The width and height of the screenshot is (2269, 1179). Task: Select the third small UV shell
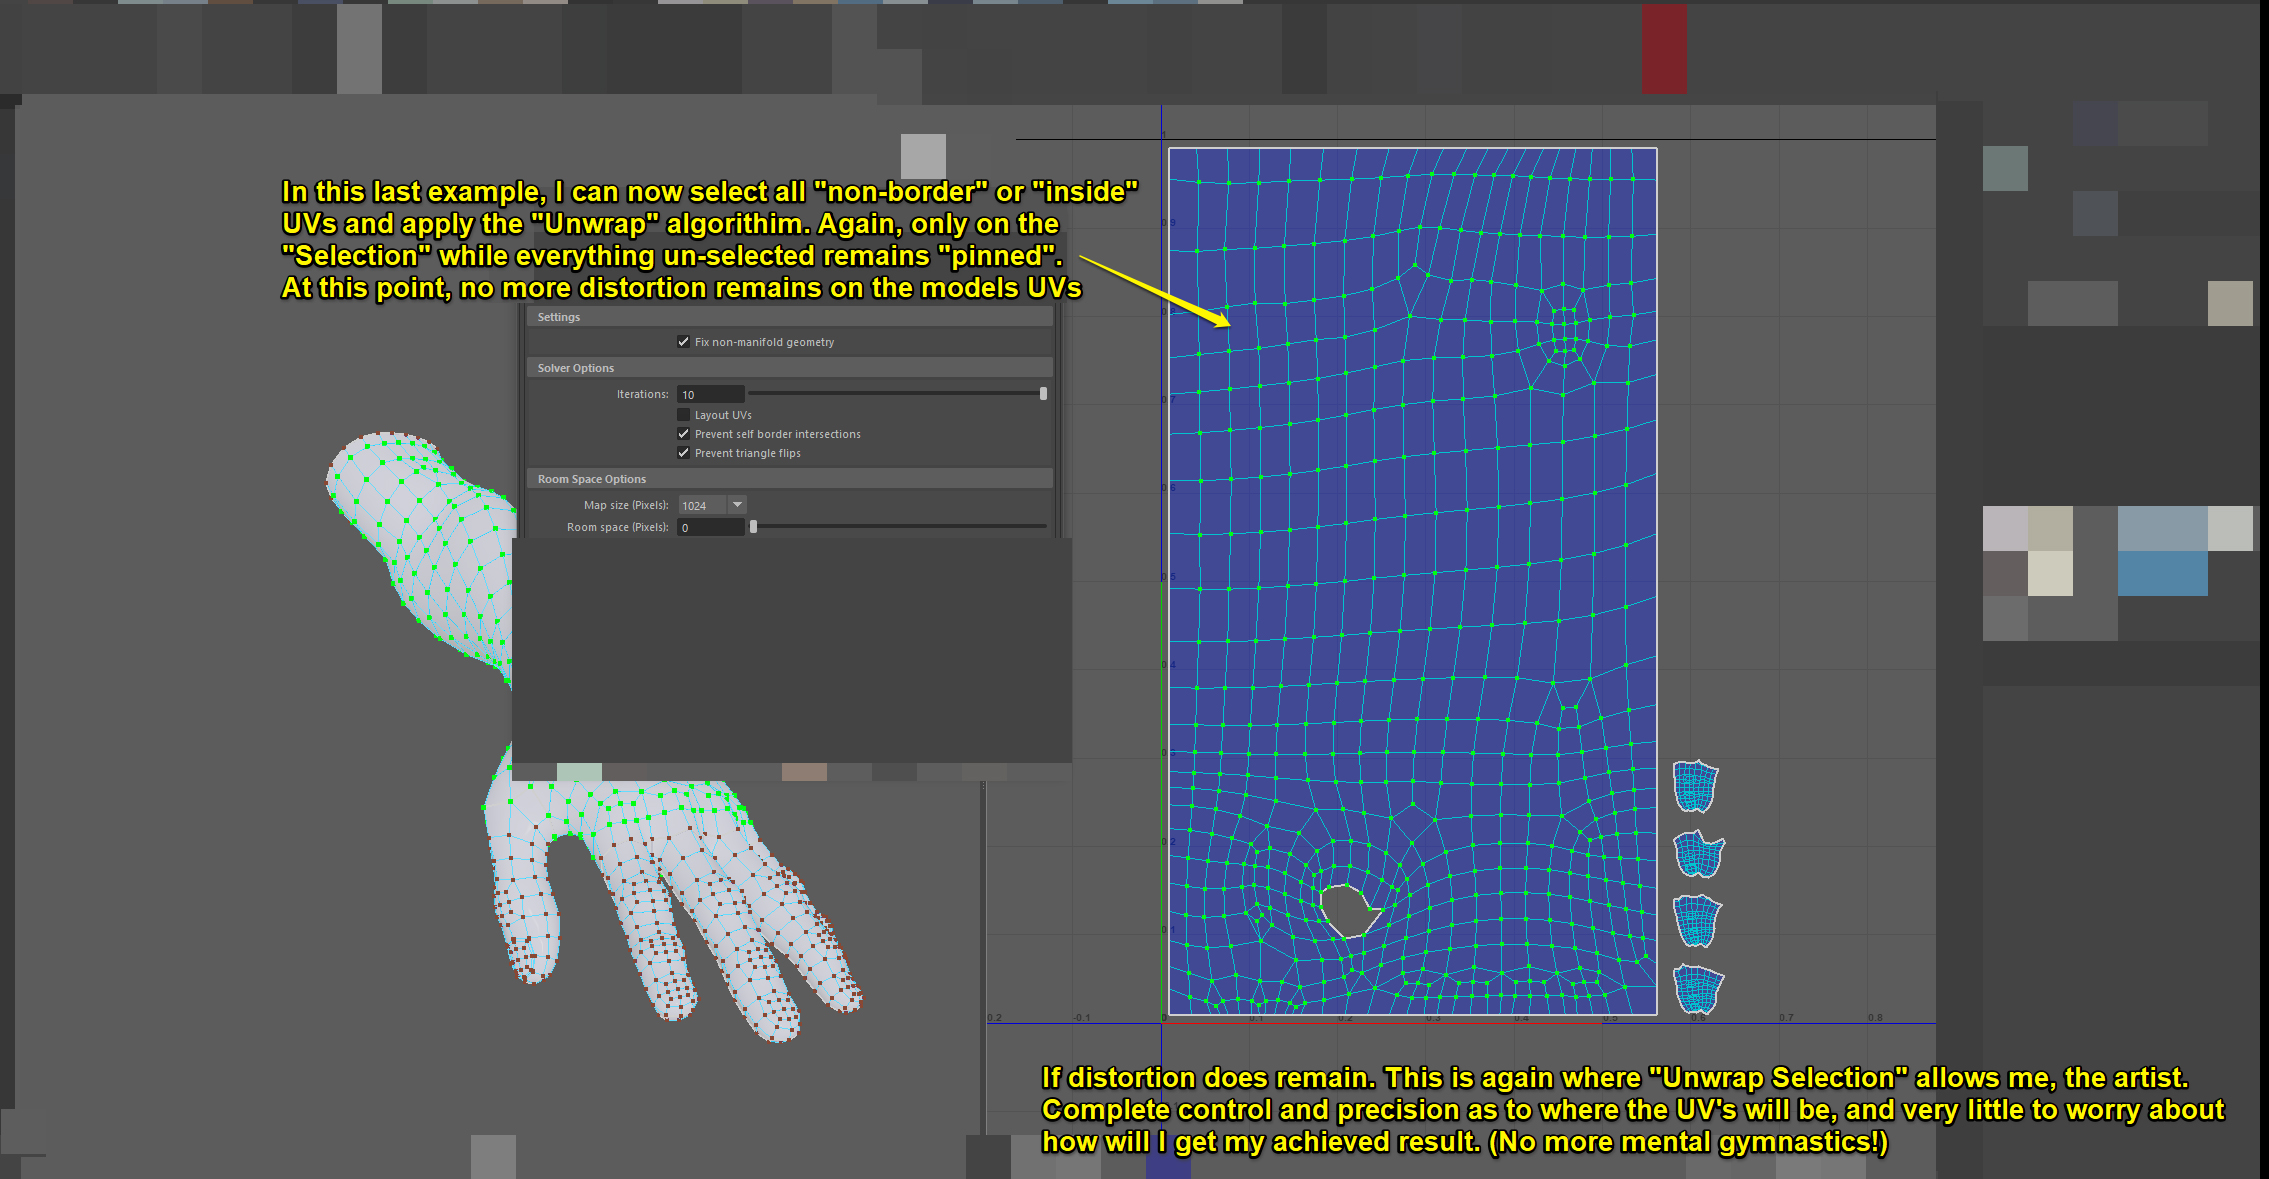1697,921
